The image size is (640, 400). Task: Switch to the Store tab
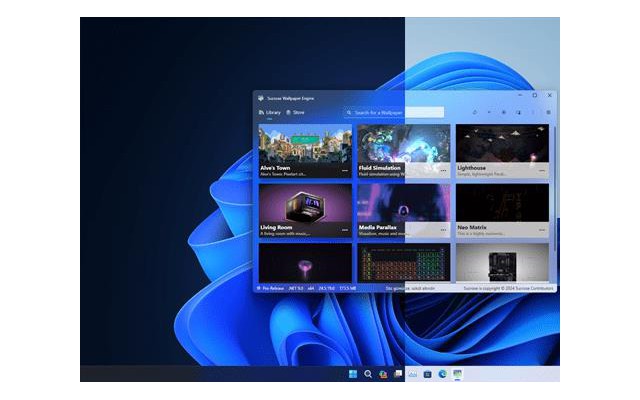(295, 113)
